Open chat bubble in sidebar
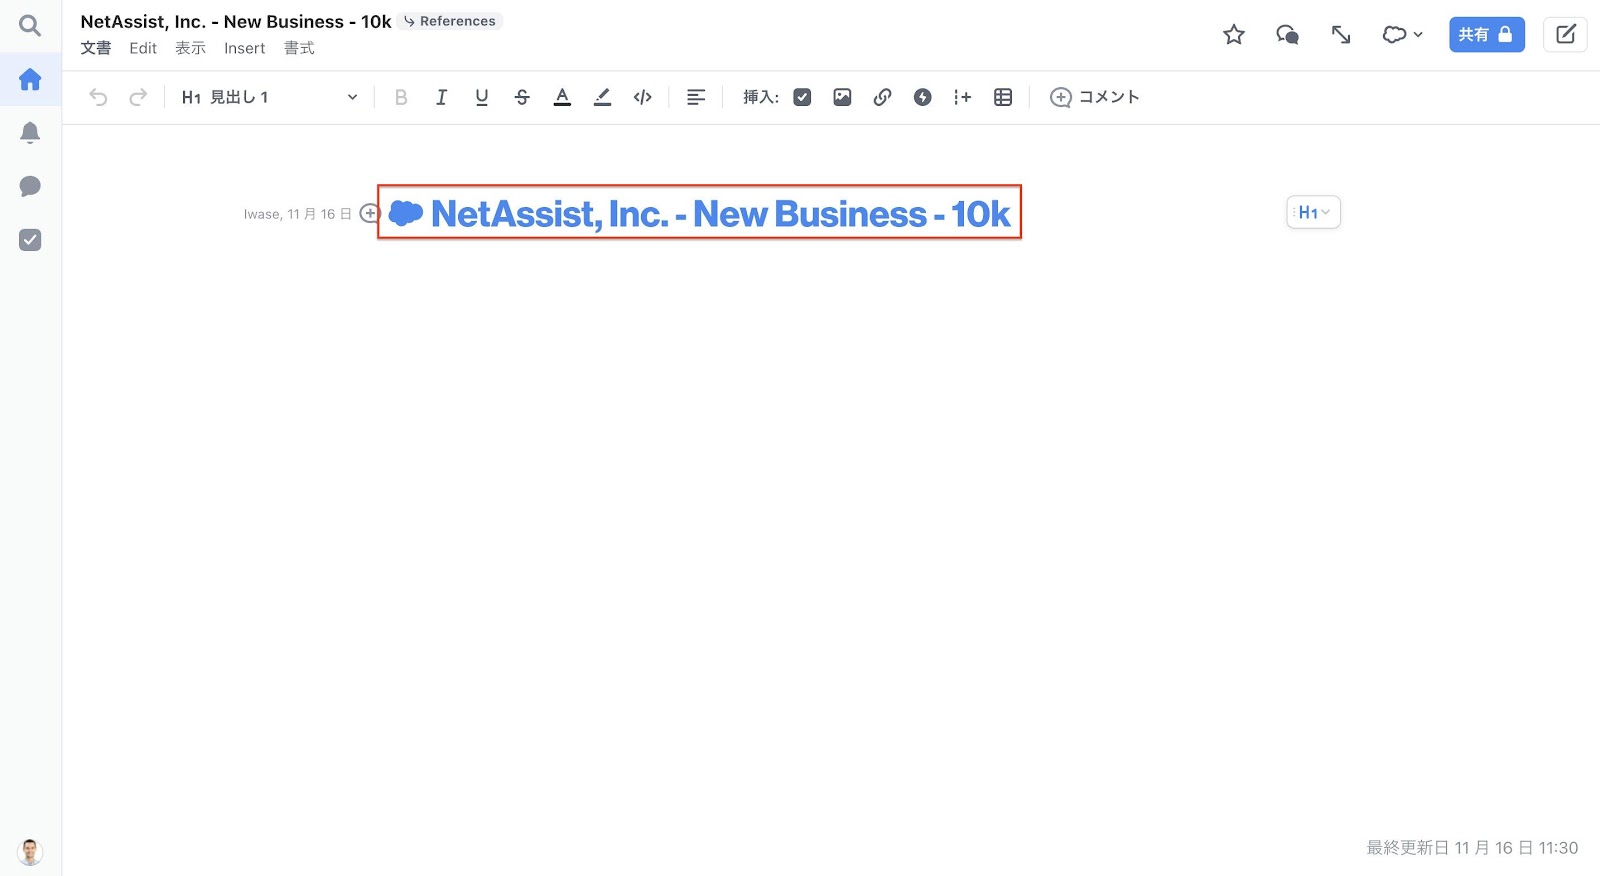This screenshot has width=1600, height=876. (x=30, y=186)
